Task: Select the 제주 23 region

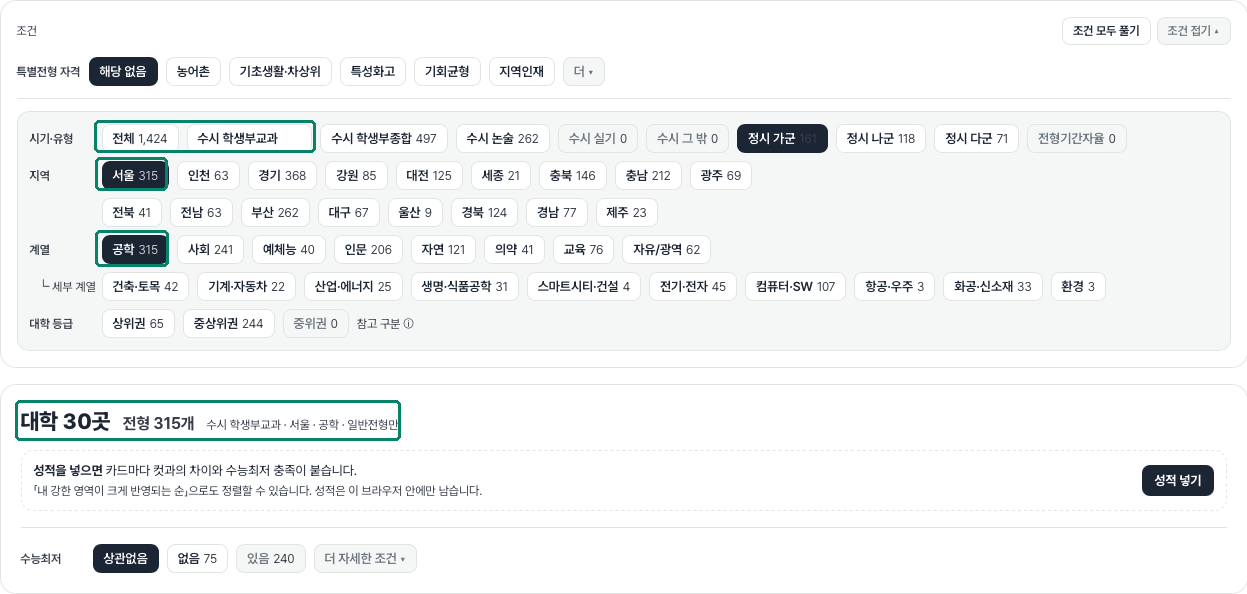Action: 626,213
